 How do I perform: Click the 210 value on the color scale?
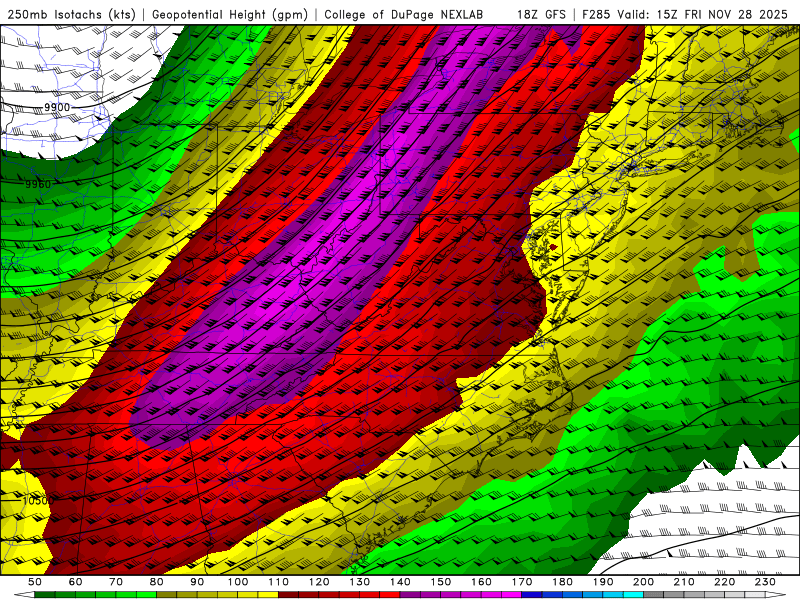(x=684, y=582)
